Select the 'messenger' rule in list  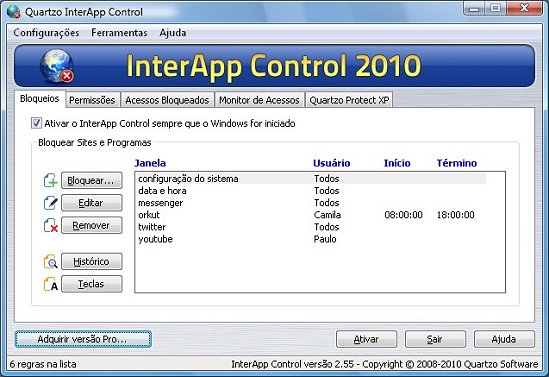(311, 203)
